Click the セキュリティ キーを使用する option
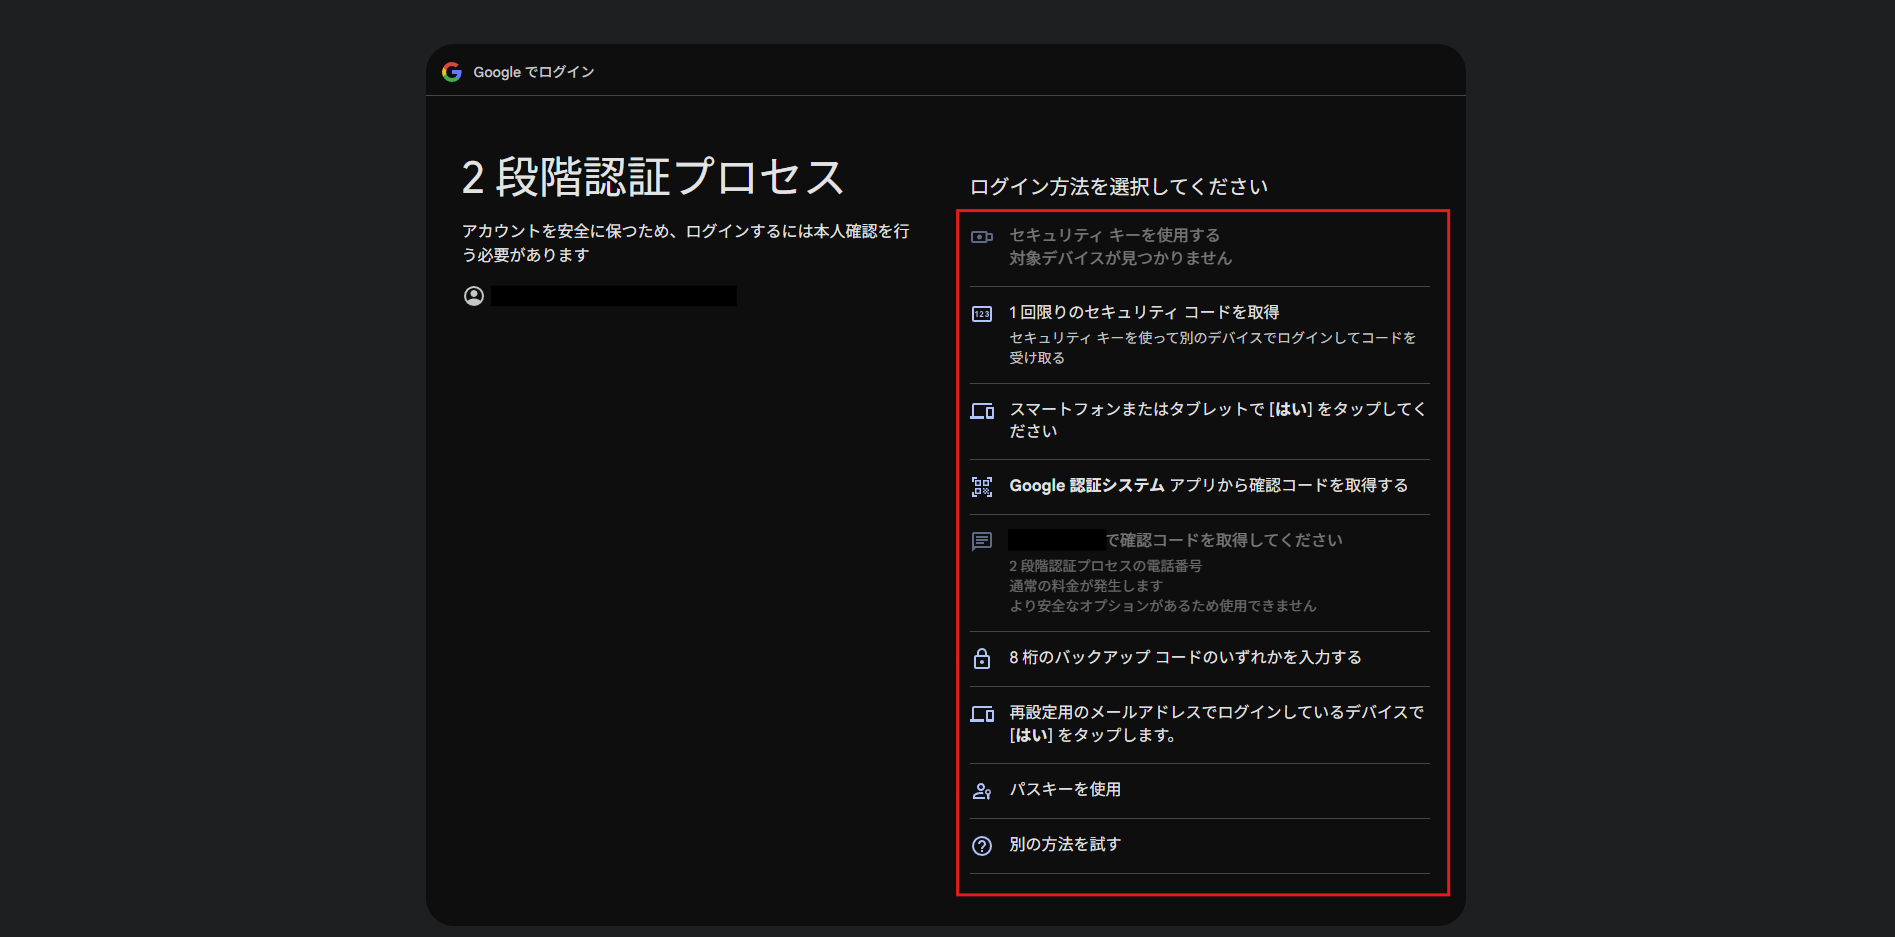Viewport: 1895px width, 937px height. 1114,236
